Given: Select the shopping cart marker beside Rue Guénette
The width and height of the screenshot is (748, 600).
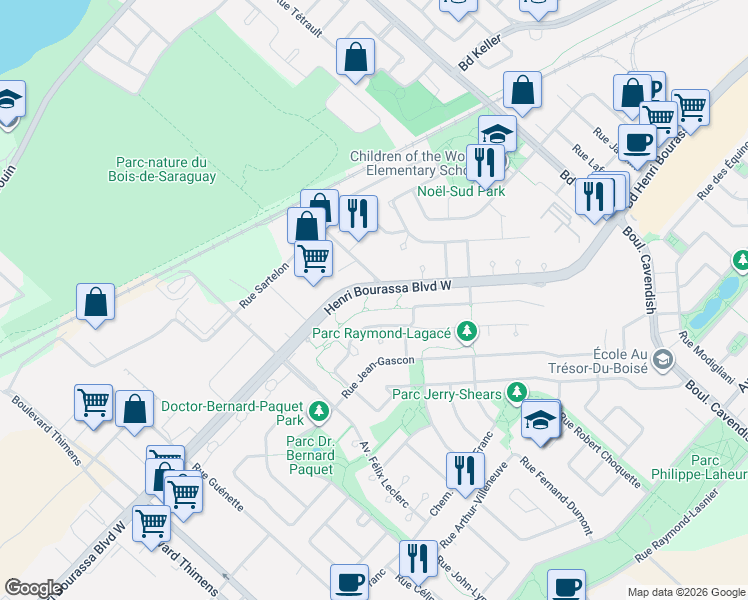Looking at the screenshot, I should click(183, 498).
